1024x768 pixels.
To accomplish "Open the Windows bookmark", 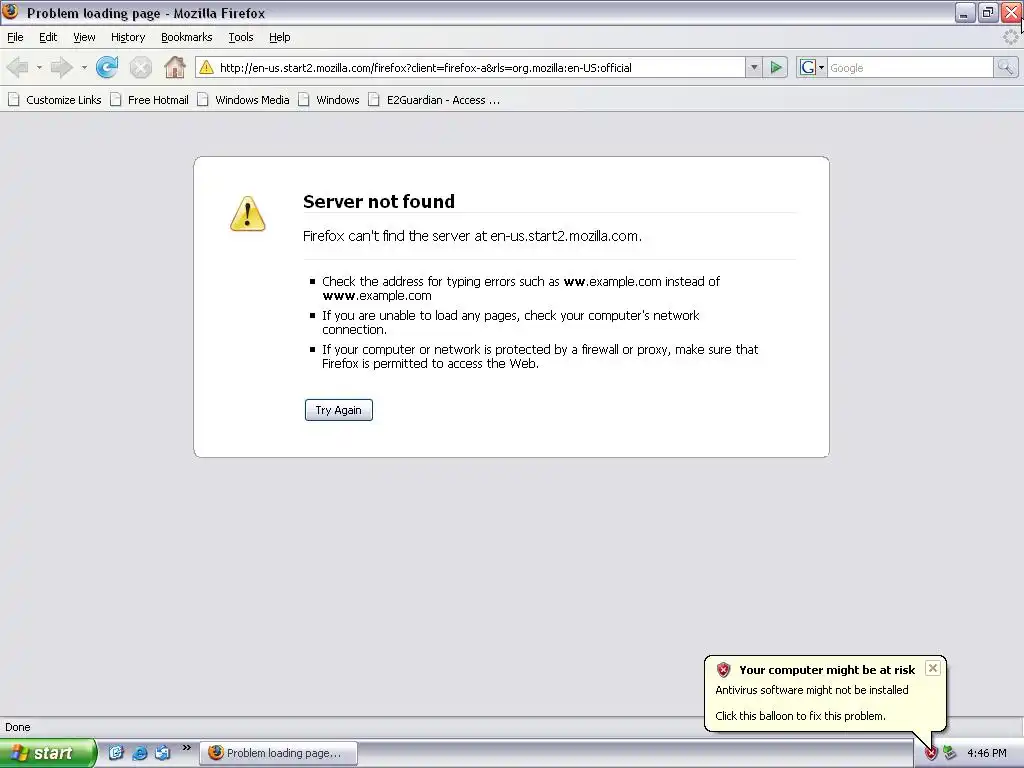I will pyautogui.click(x=329, y=100).
